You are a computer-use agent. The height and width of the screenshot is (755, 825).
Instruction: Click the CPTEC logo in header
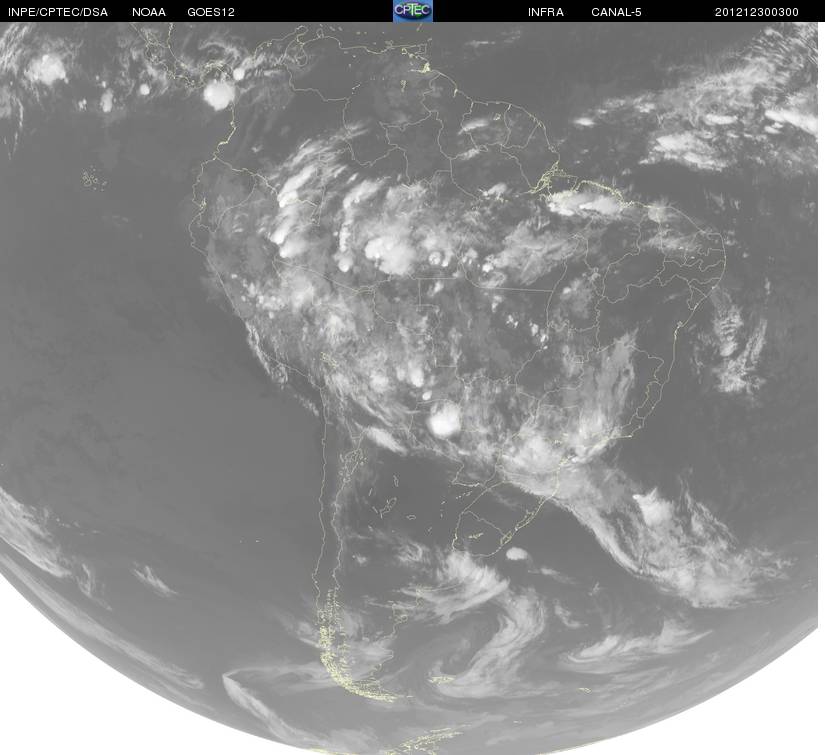pos(413,11)
